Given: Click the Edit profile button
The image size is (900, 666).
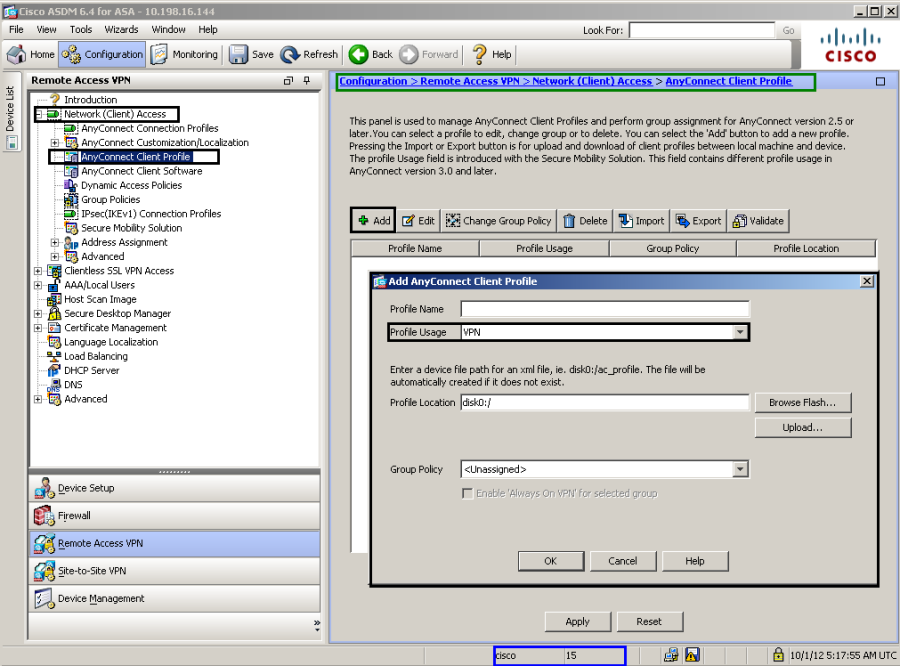Looking at the screenshot, I should pos(418,220).
